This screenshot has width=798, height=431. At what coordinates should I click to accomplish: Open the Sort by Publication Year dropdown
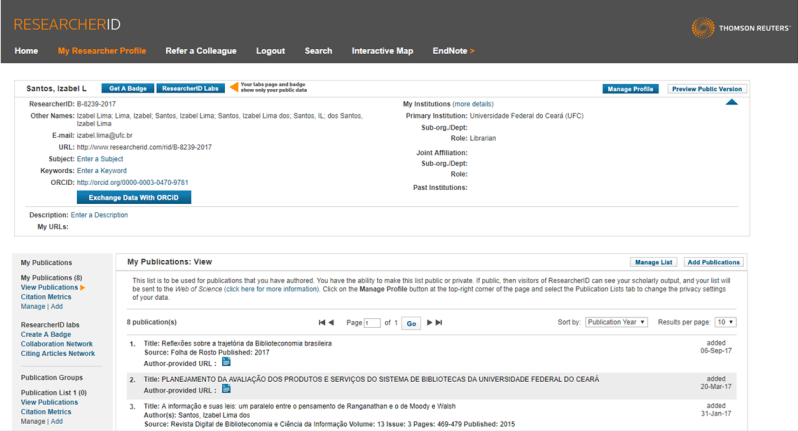[616, 322]
